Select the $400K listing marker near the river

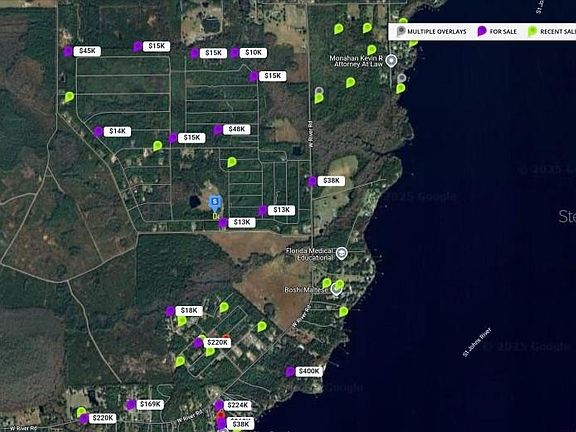[289, 372]
